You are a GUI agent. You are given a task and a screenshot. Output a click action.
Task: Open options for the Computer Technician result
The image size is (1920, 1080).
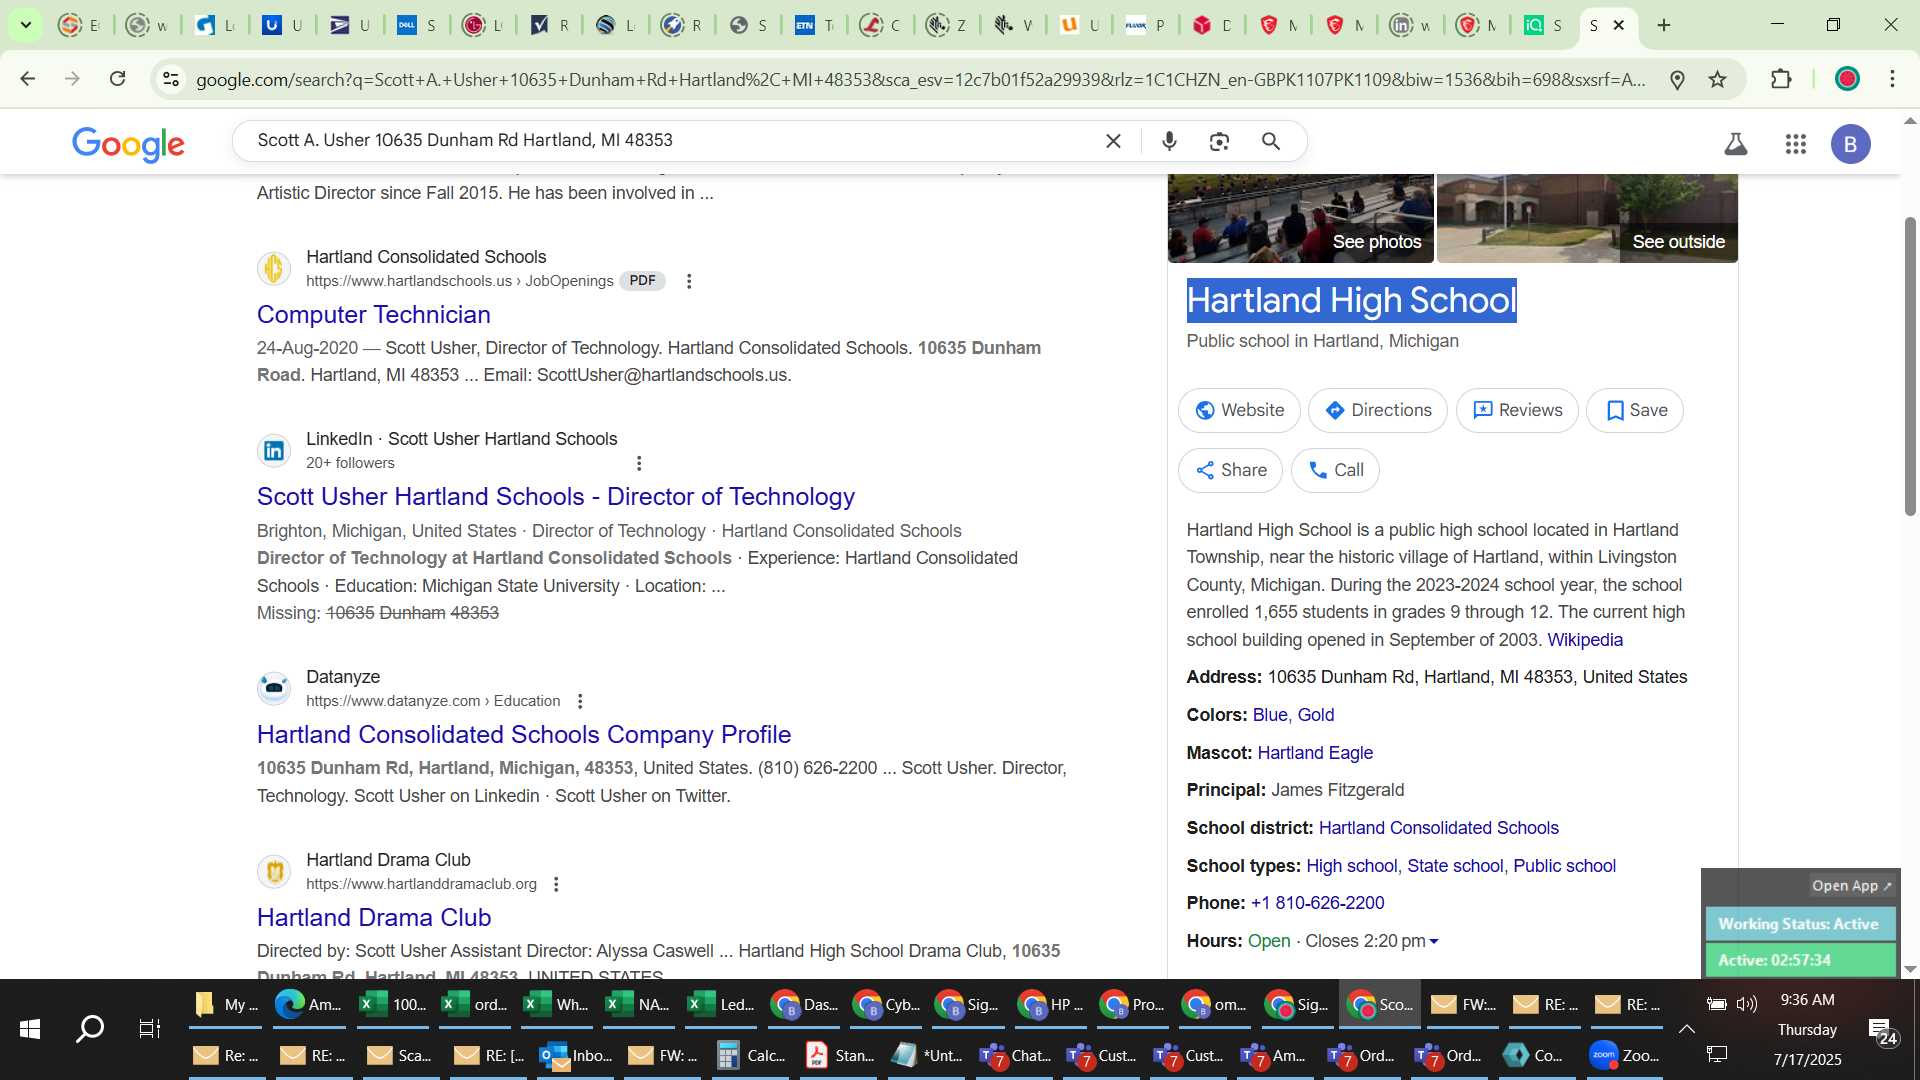688,281
